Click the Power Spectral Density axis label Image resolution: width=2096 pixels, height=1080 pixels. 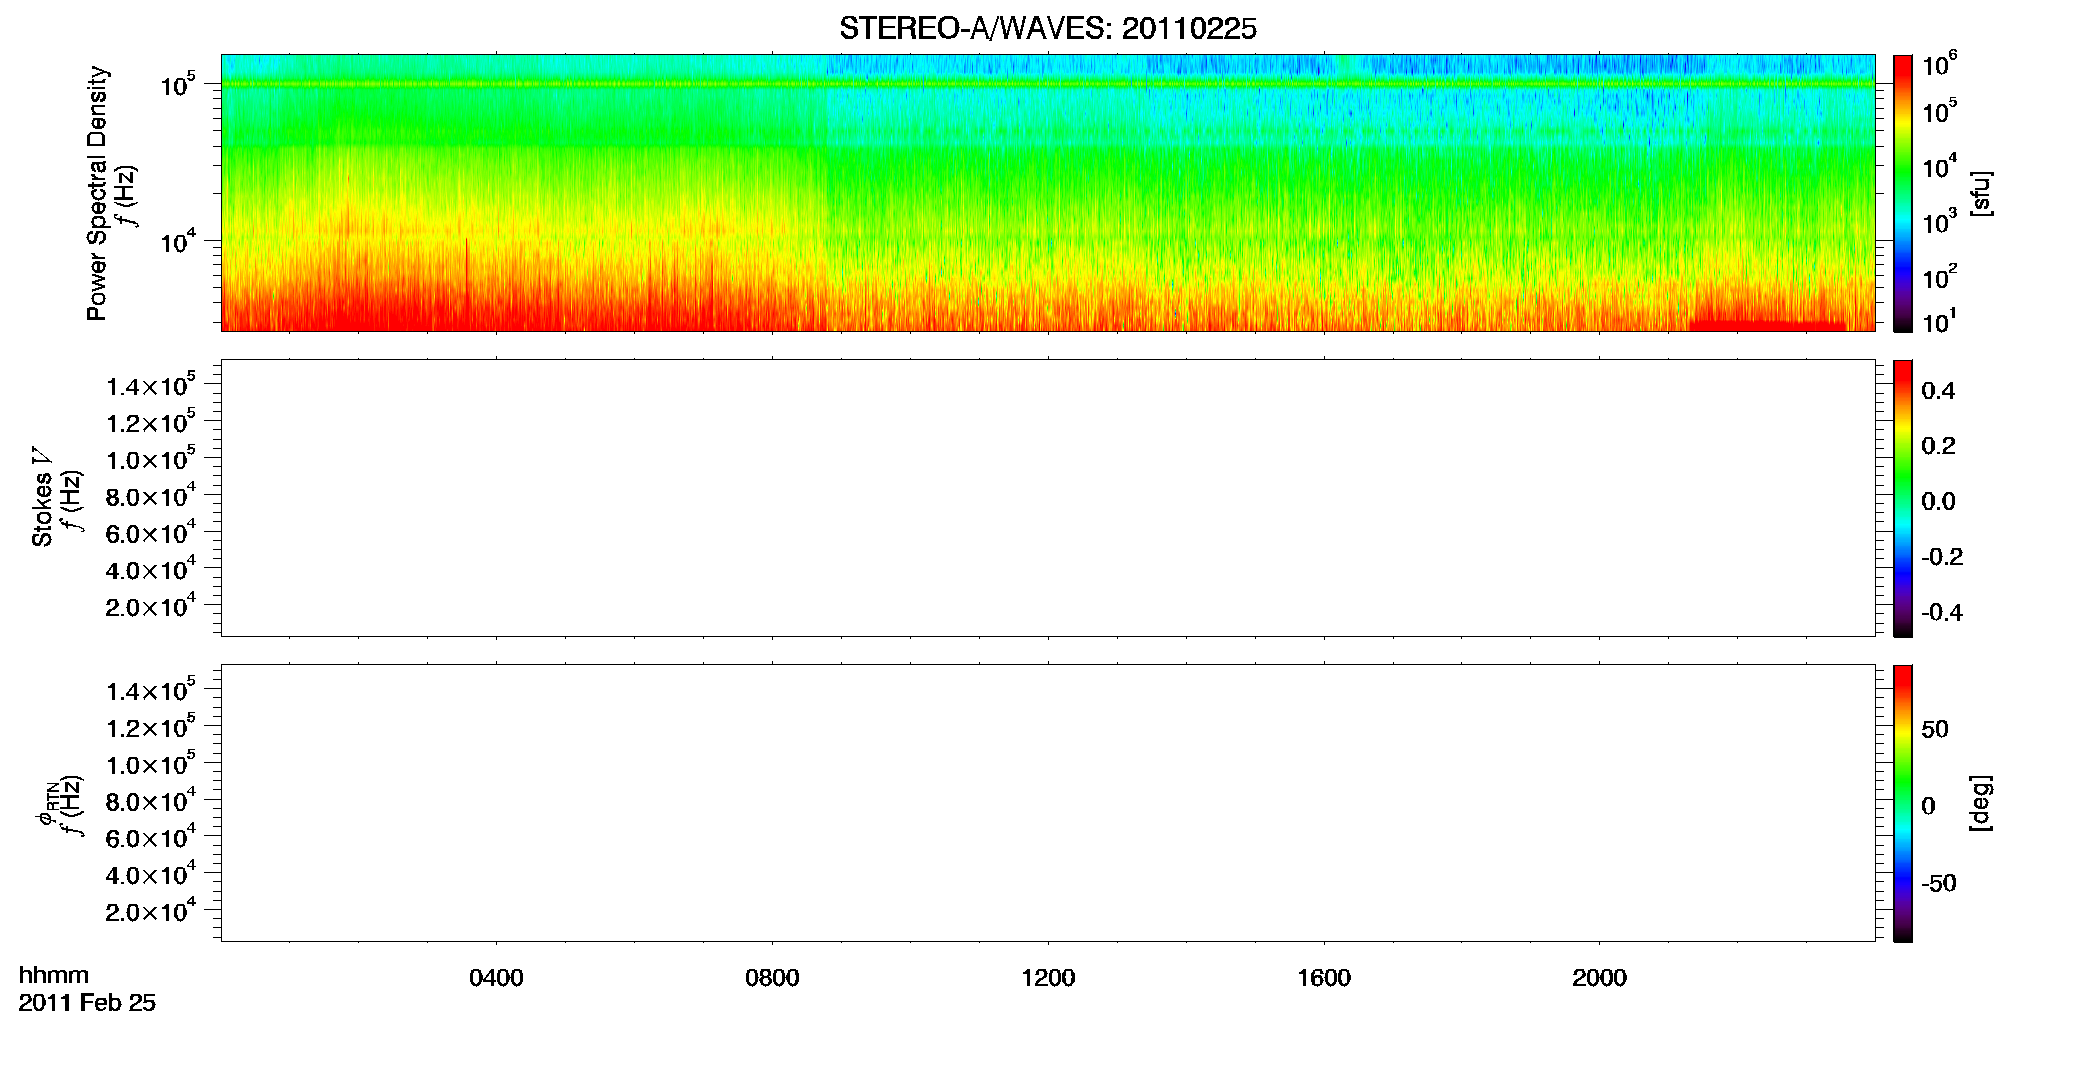97,193
